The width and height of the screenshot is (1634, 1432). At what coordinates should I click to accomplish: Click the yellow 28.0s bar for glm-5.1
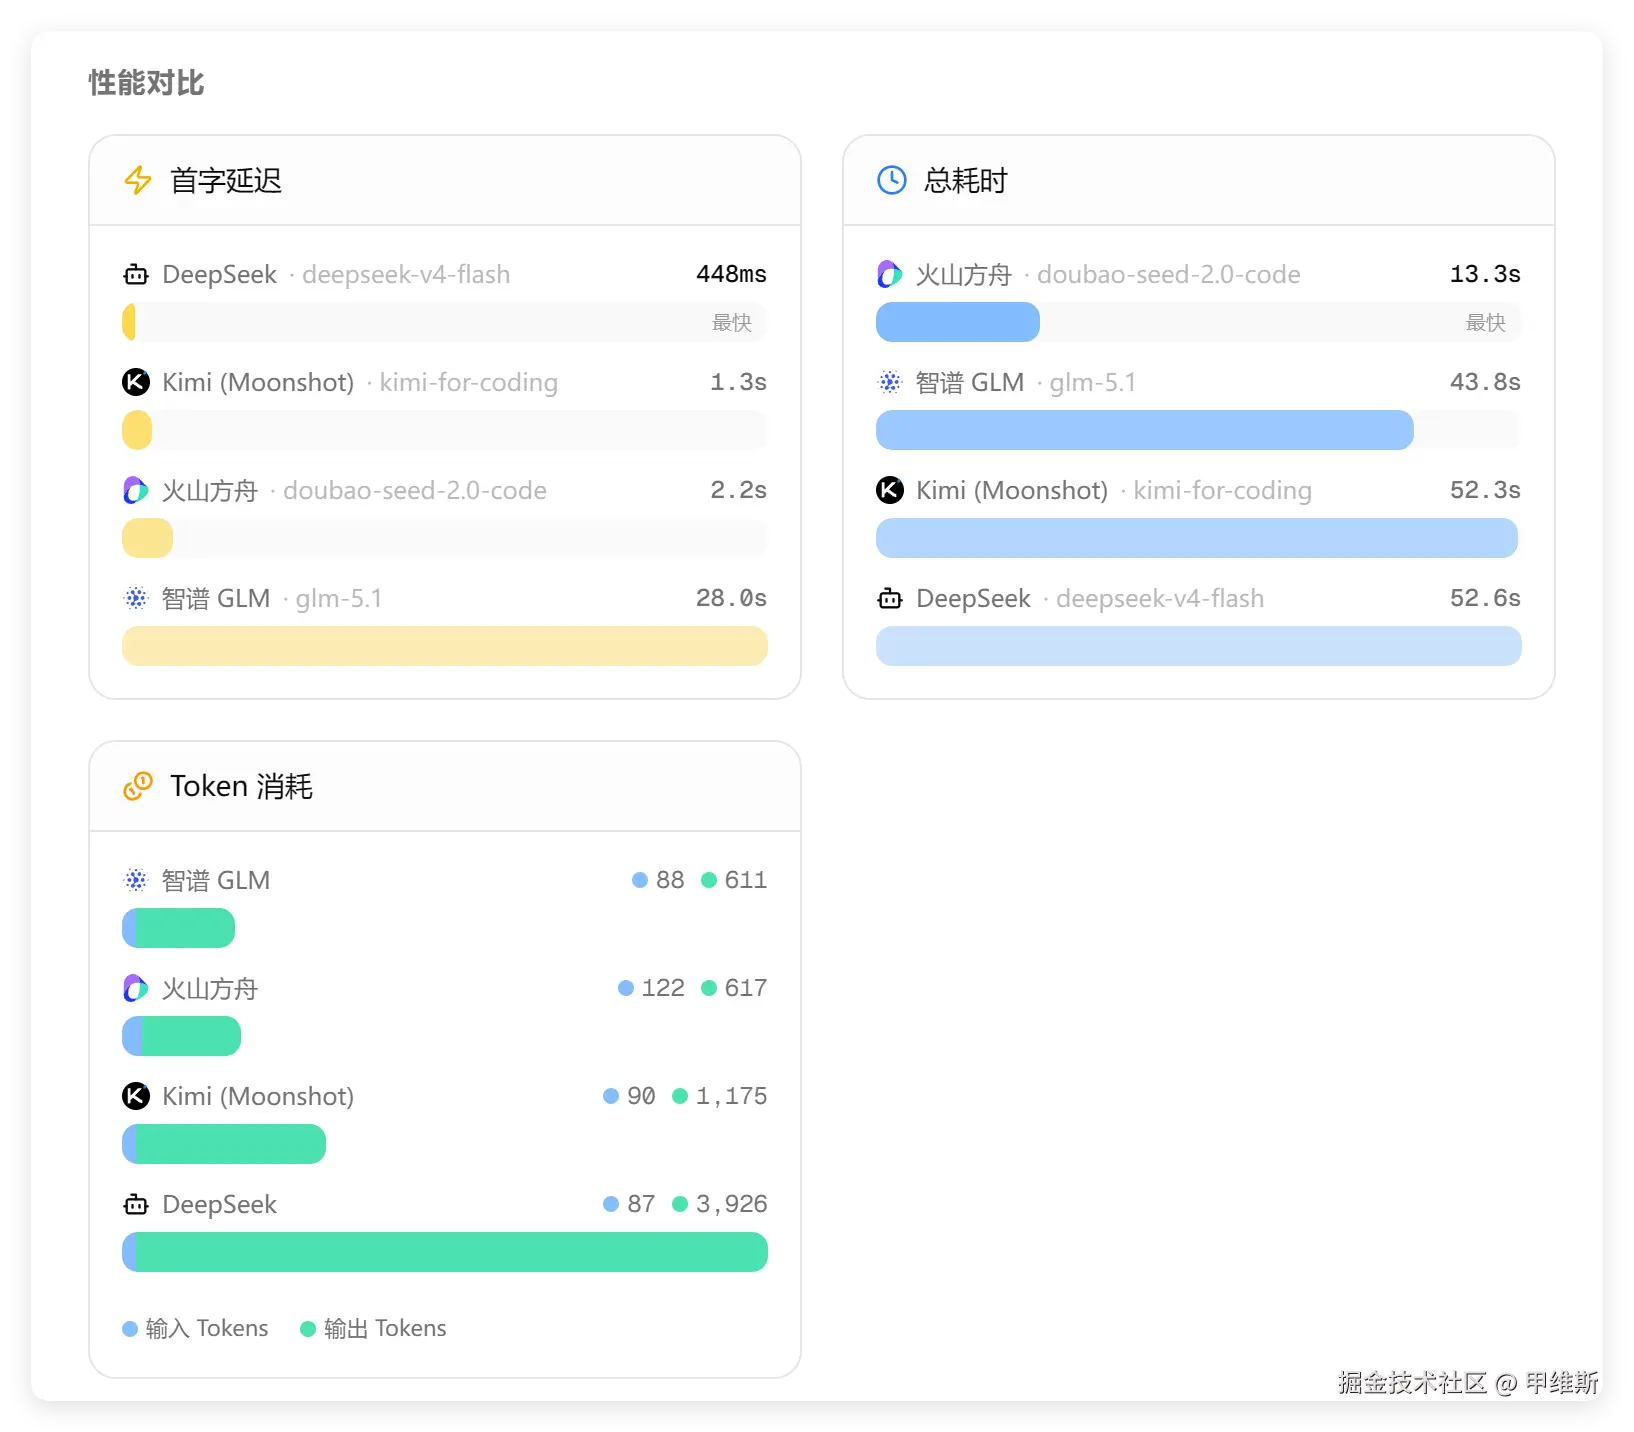coord(444,646)
